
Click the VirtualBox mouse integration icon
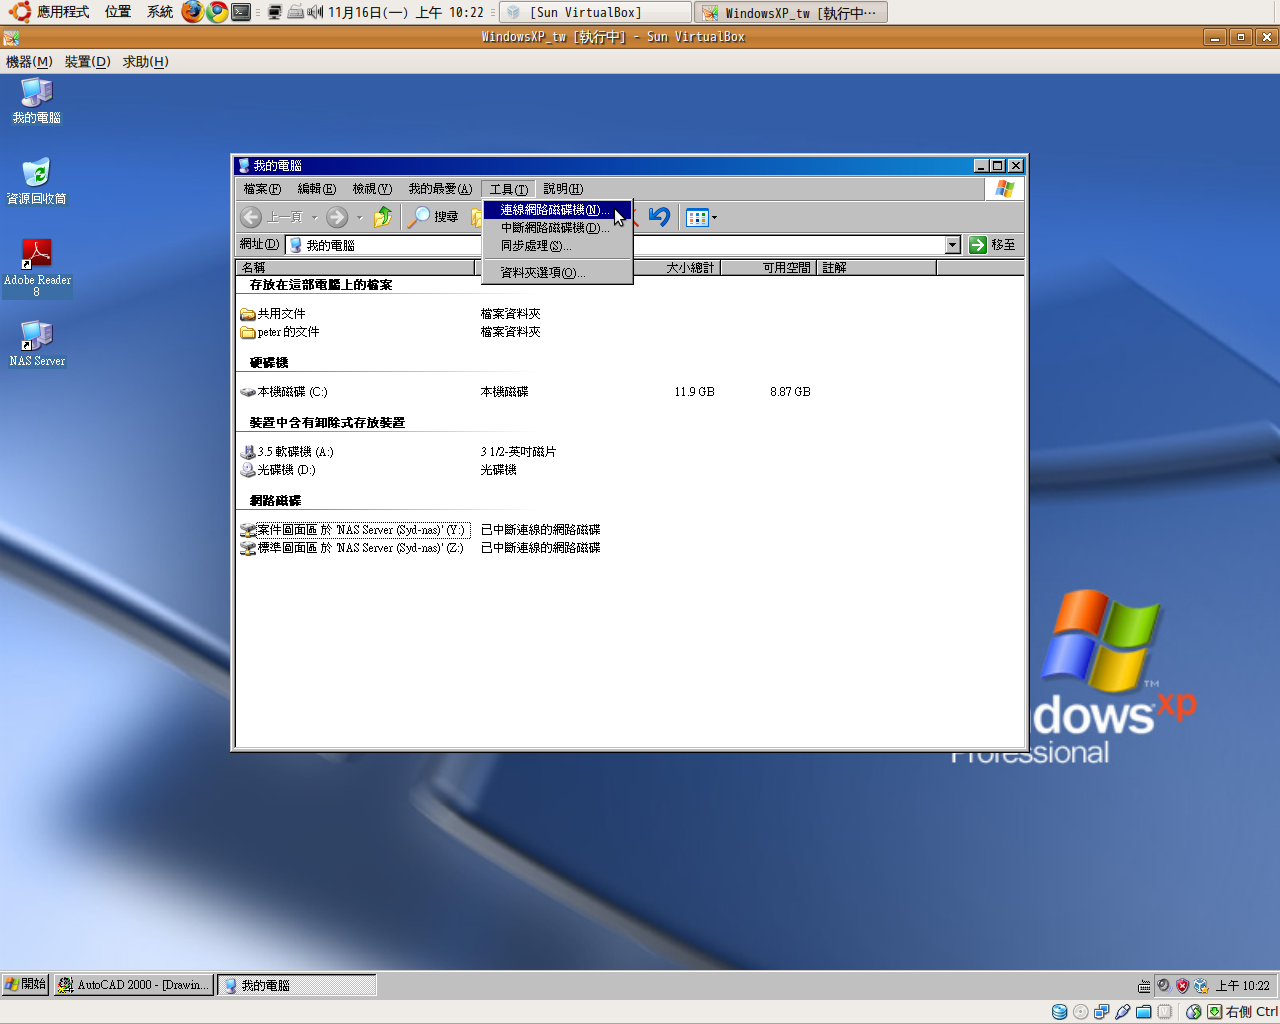[1193, 1012]
